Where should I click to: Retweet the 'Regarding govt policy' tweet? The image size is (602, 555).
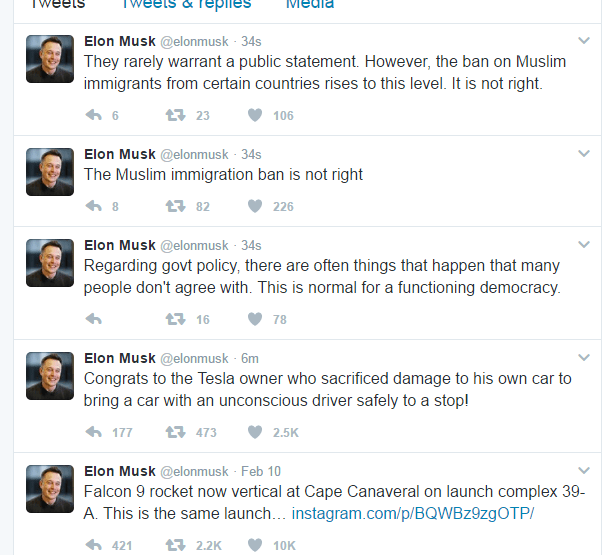pyautogui.click(x=175, y=319)
